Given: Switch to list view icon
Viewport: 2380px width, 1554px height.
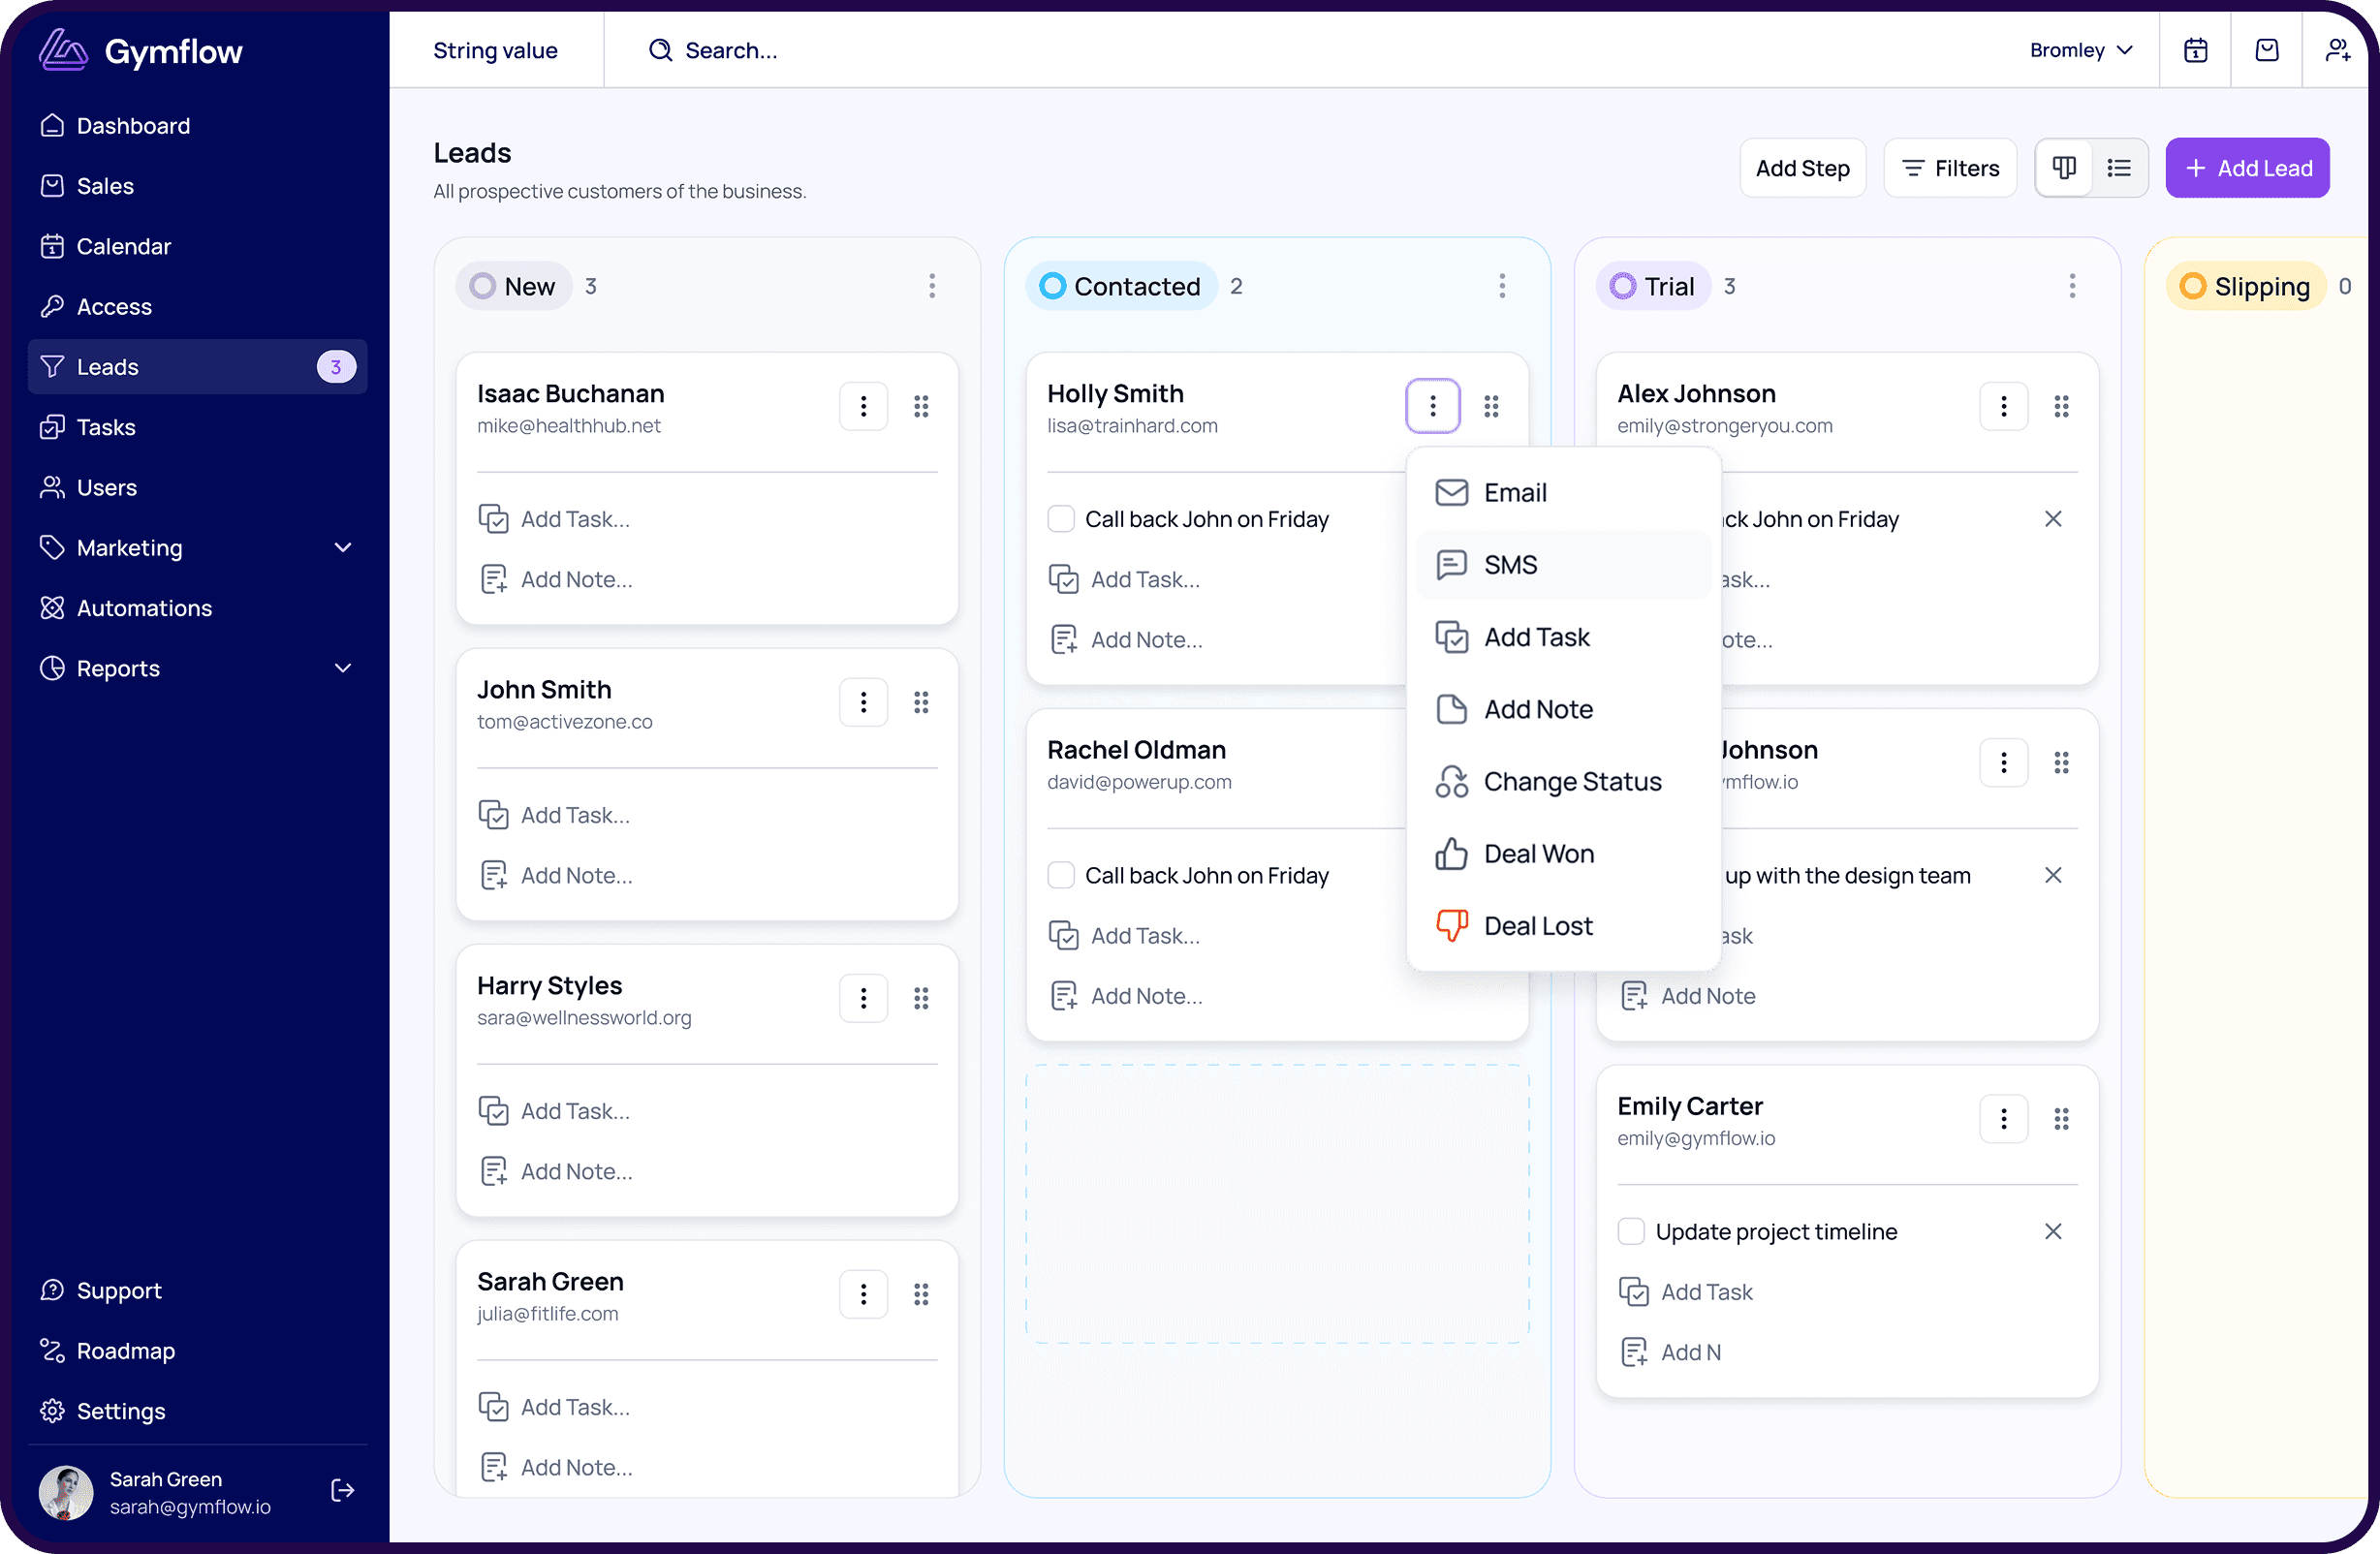Looking at the screenshot, I should [x=2118, y=168].
